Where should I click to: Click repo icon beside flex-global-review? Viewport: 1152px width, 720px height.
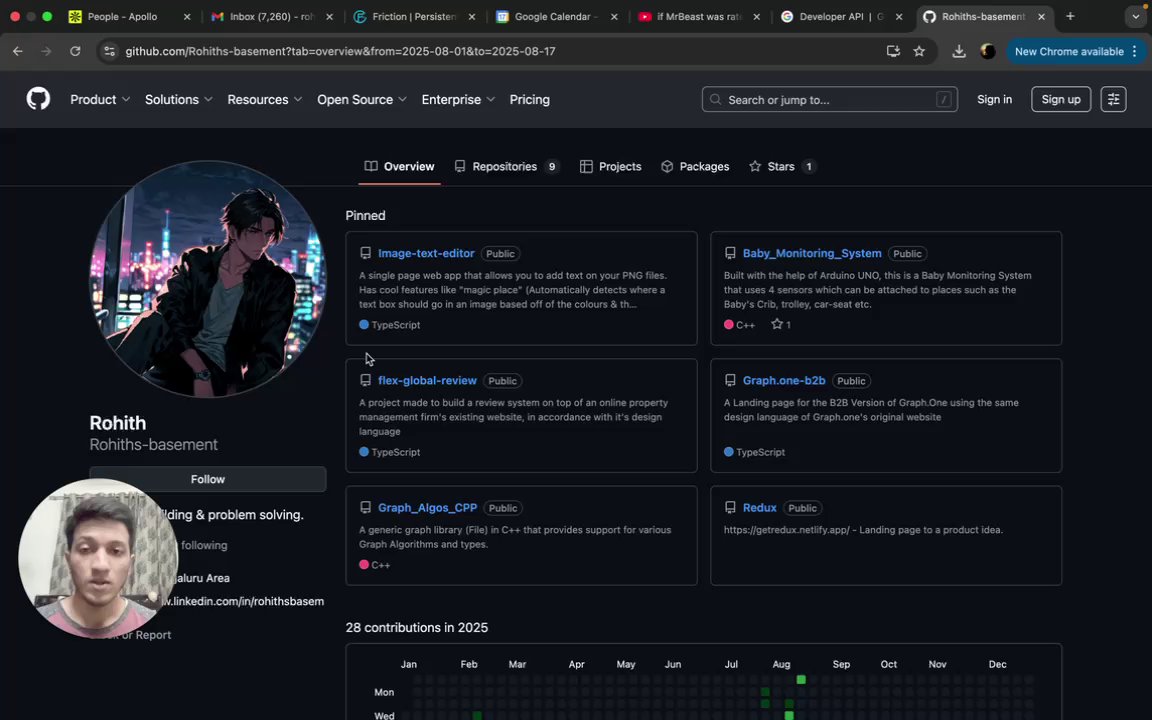[x=365, y=381]
